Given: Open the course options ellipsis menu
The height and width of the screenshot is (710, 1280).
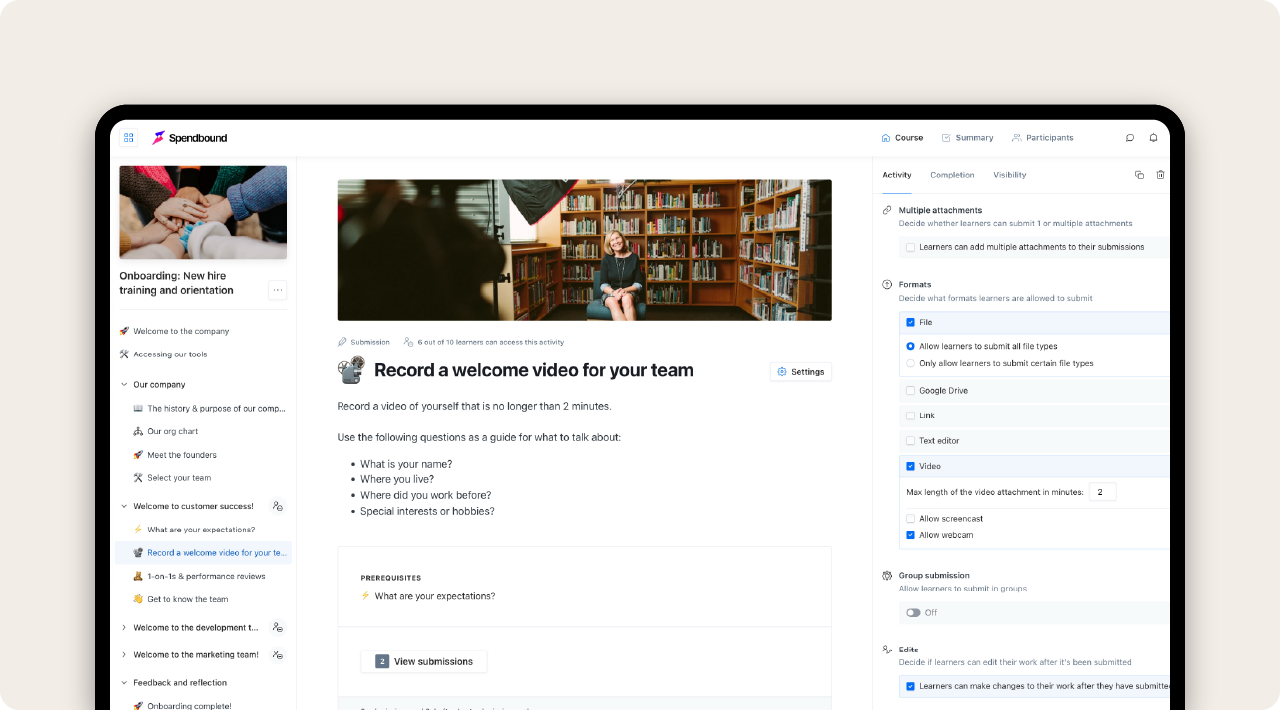Looking at the screenshot, I should point(278,290).
